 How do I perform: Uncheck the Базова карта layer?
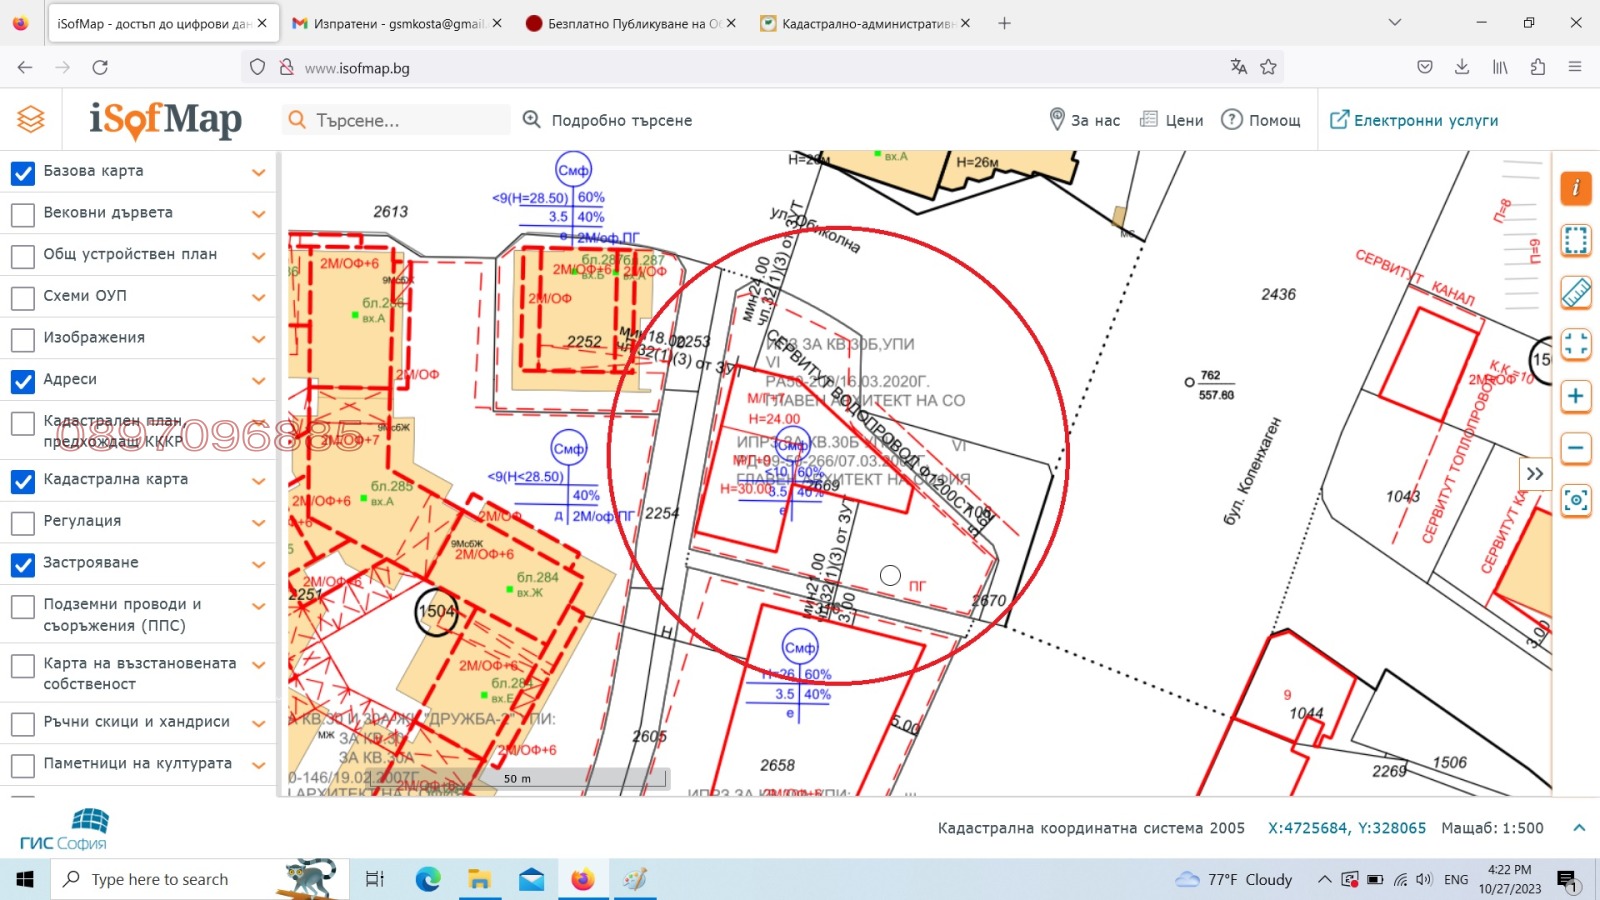pyautogui.click(x=23, y=172)
